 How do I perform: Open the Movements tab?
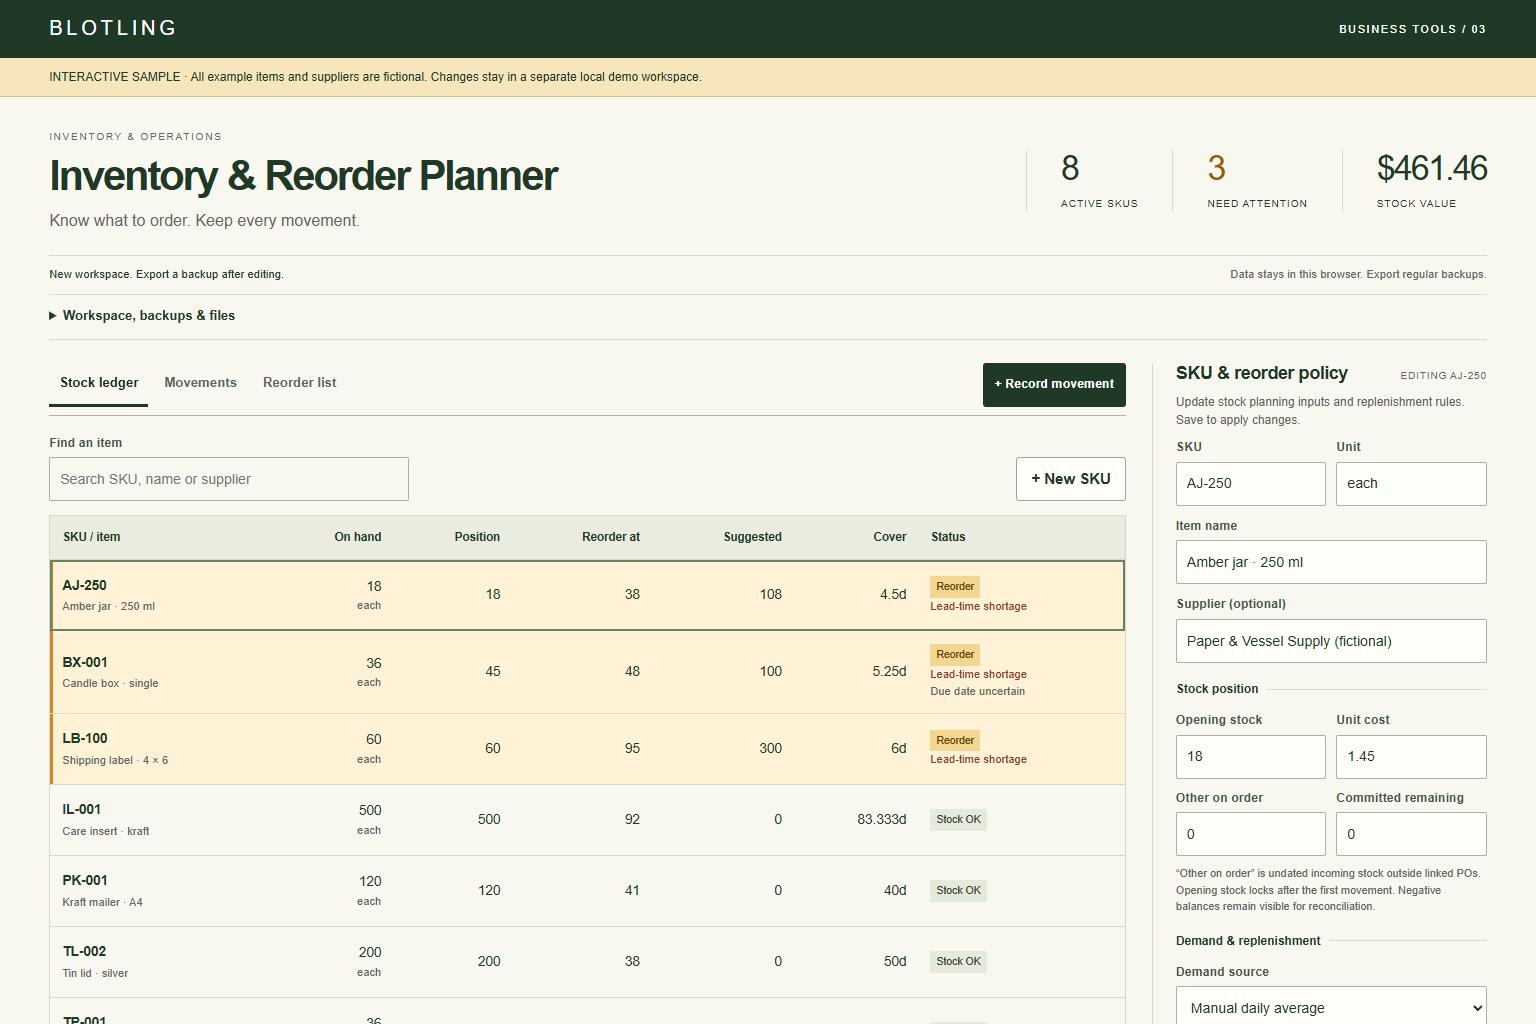(x=200, y=383)
